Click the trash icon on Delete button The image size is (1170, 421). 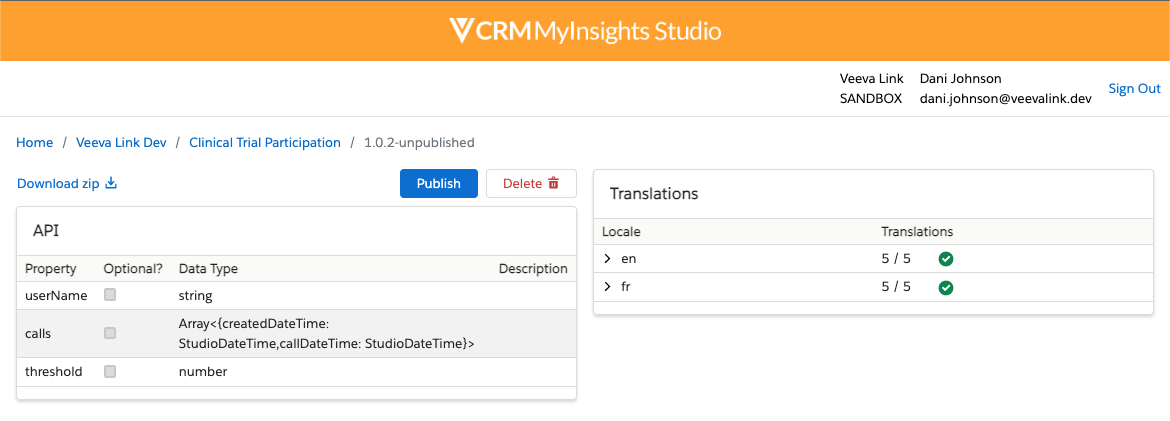[553, 184]
